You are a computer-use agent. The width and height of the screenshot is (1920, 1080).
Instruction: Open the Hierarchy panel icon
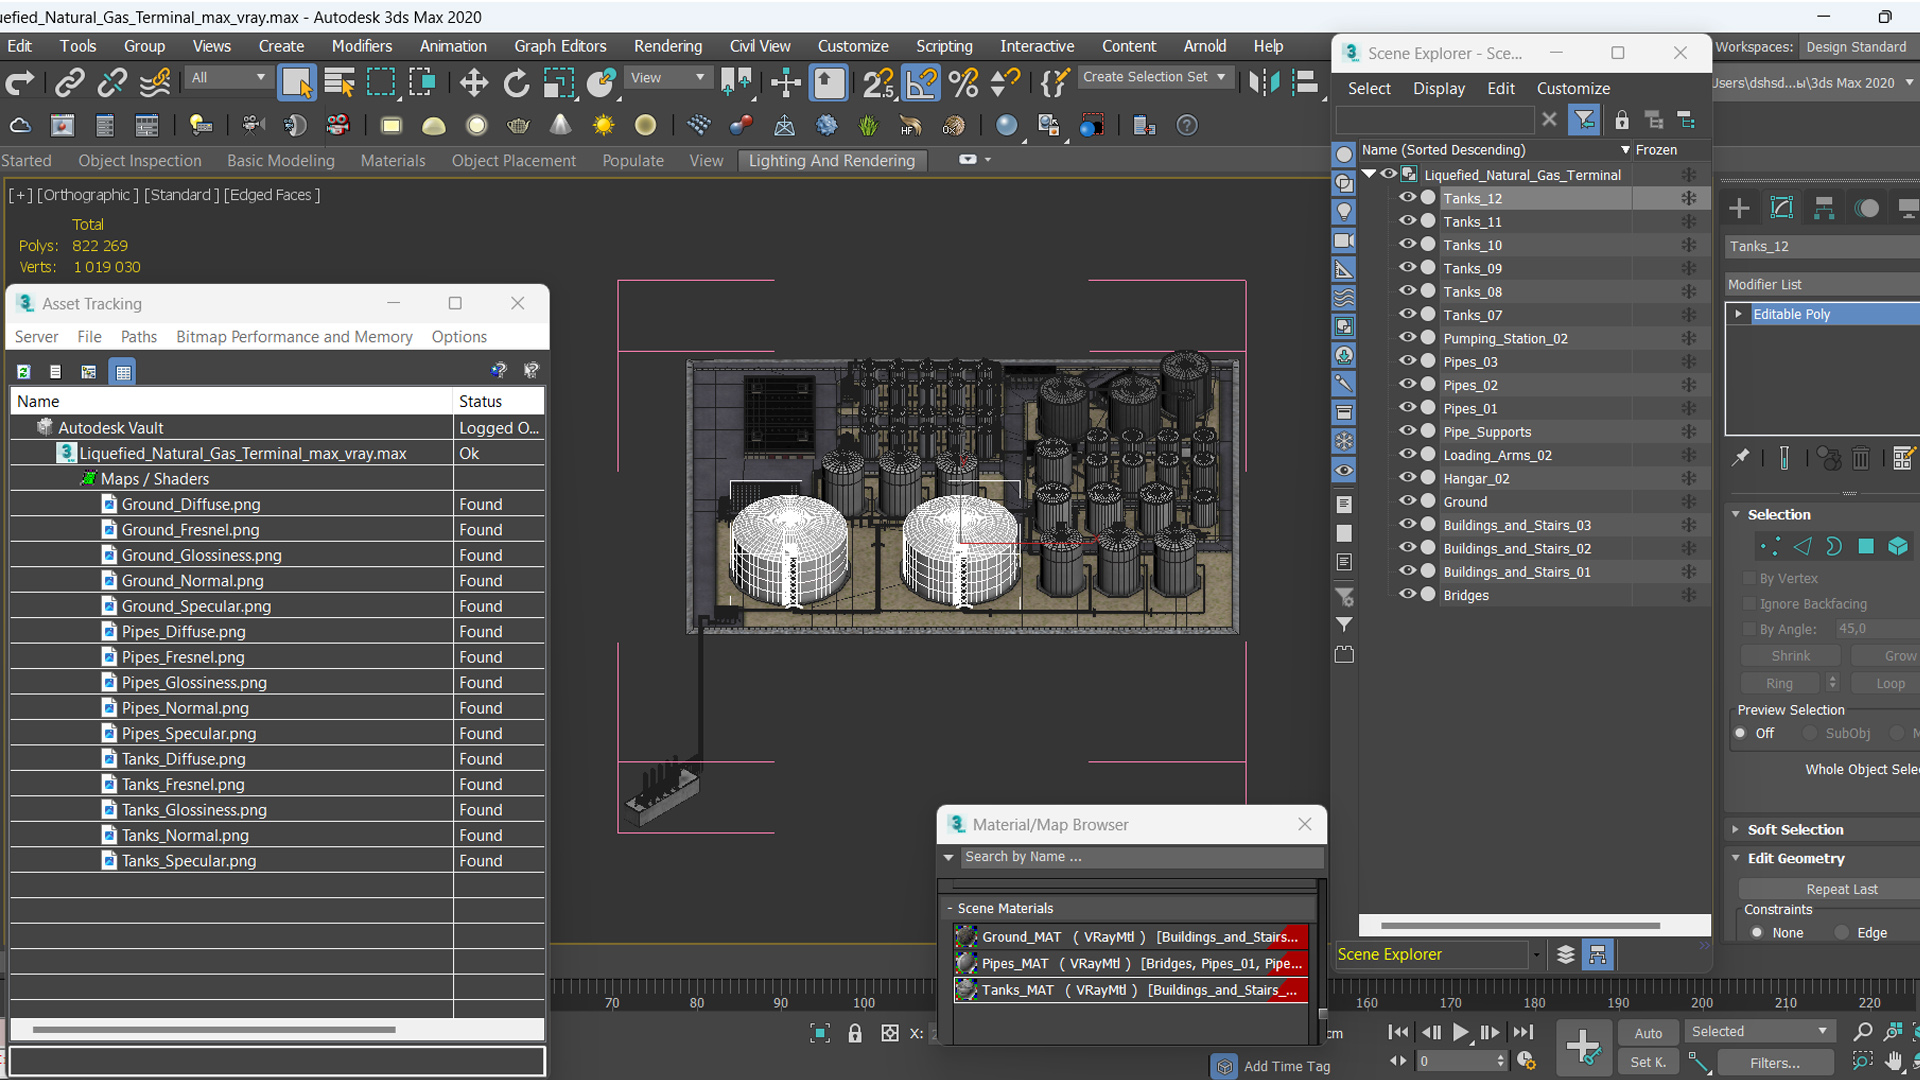[1824, 208]
